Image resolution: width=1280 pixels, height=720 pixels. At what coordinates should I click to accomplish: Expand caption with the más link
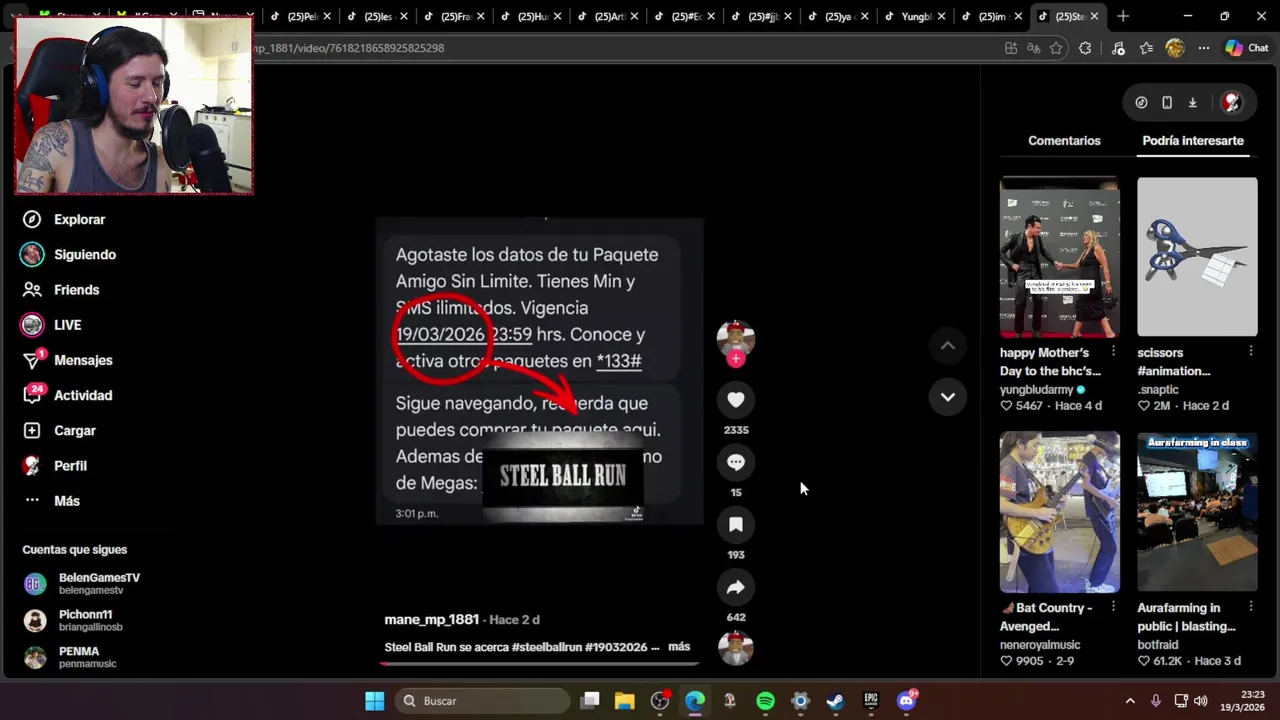[679, 647]
